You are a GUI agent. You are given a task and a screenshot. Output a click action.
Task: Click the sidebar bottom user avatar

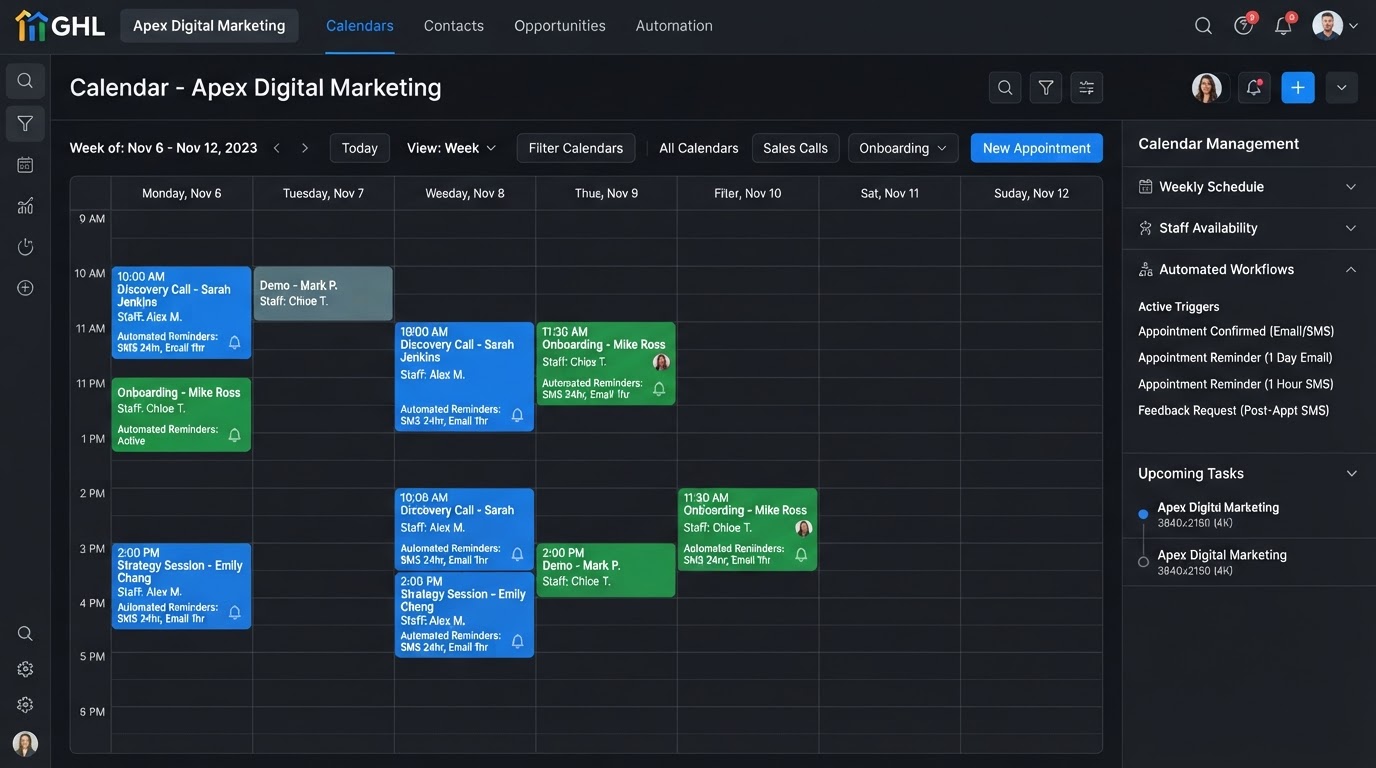[x=25, y=744]
